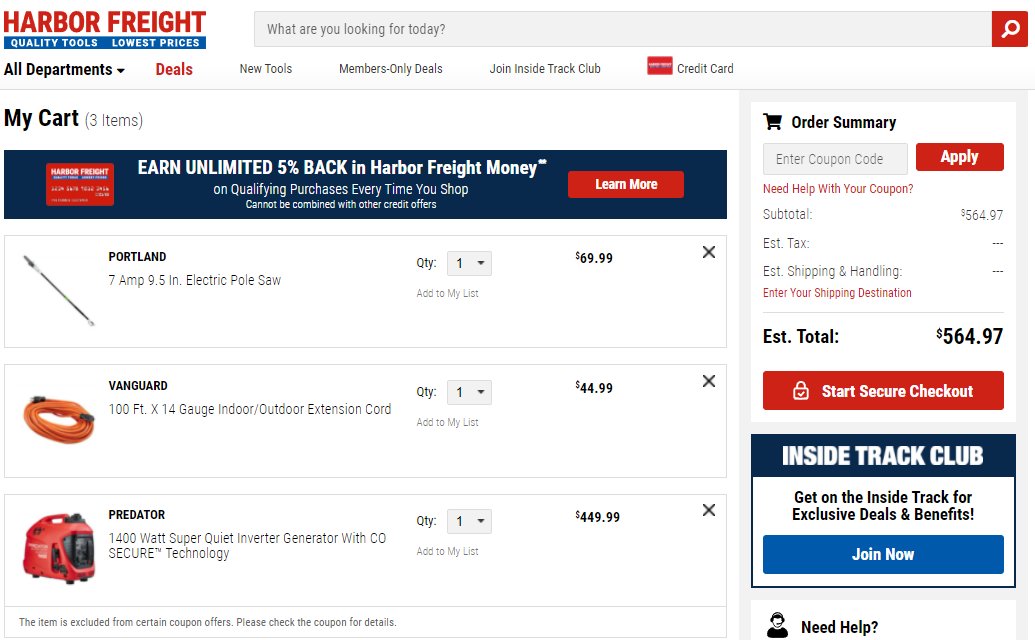Image resolution: width=1035 pixels, height=640 pixels.
Task: Open the Credit Card navigation link
Action: click(705, 69)
